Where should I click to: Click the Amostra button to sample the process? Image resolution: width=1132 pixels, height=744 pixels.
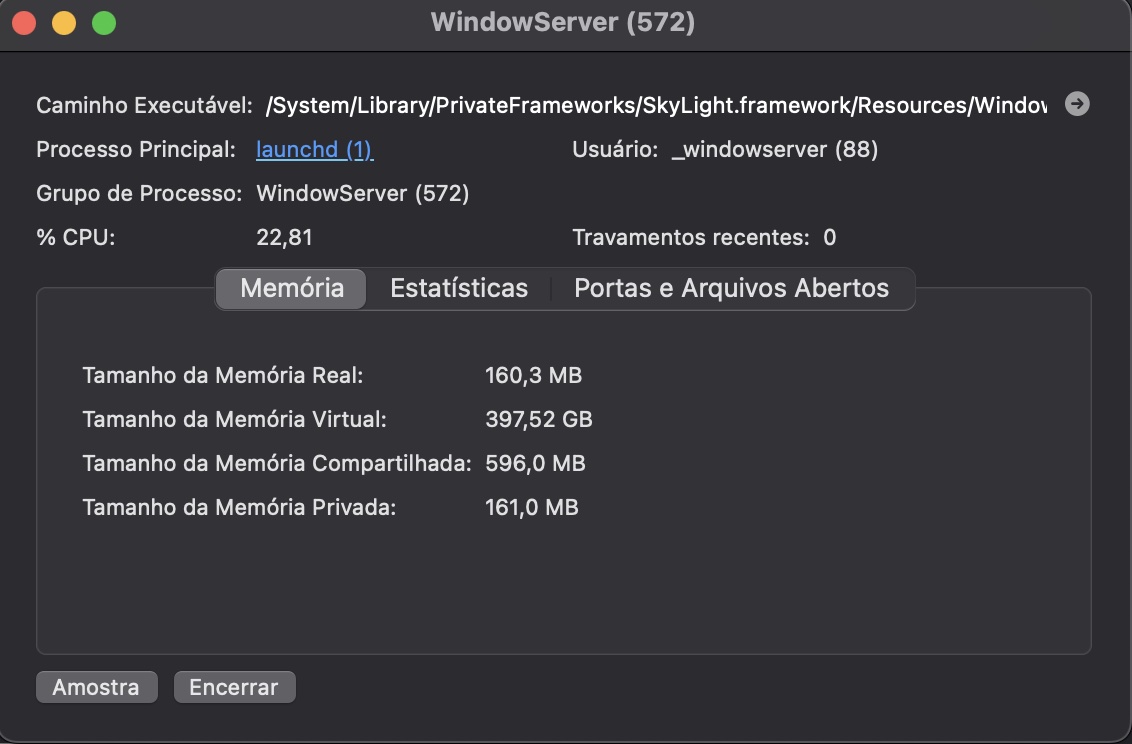pos(96,687)
